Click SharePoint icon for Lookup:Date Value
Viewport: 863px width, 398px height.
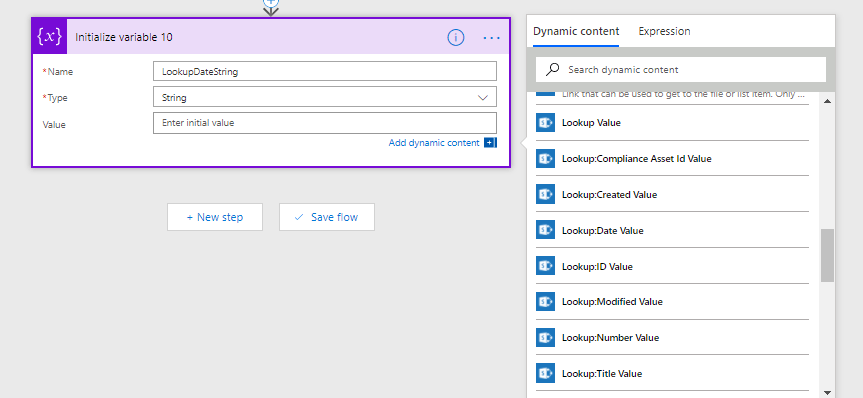545,230
